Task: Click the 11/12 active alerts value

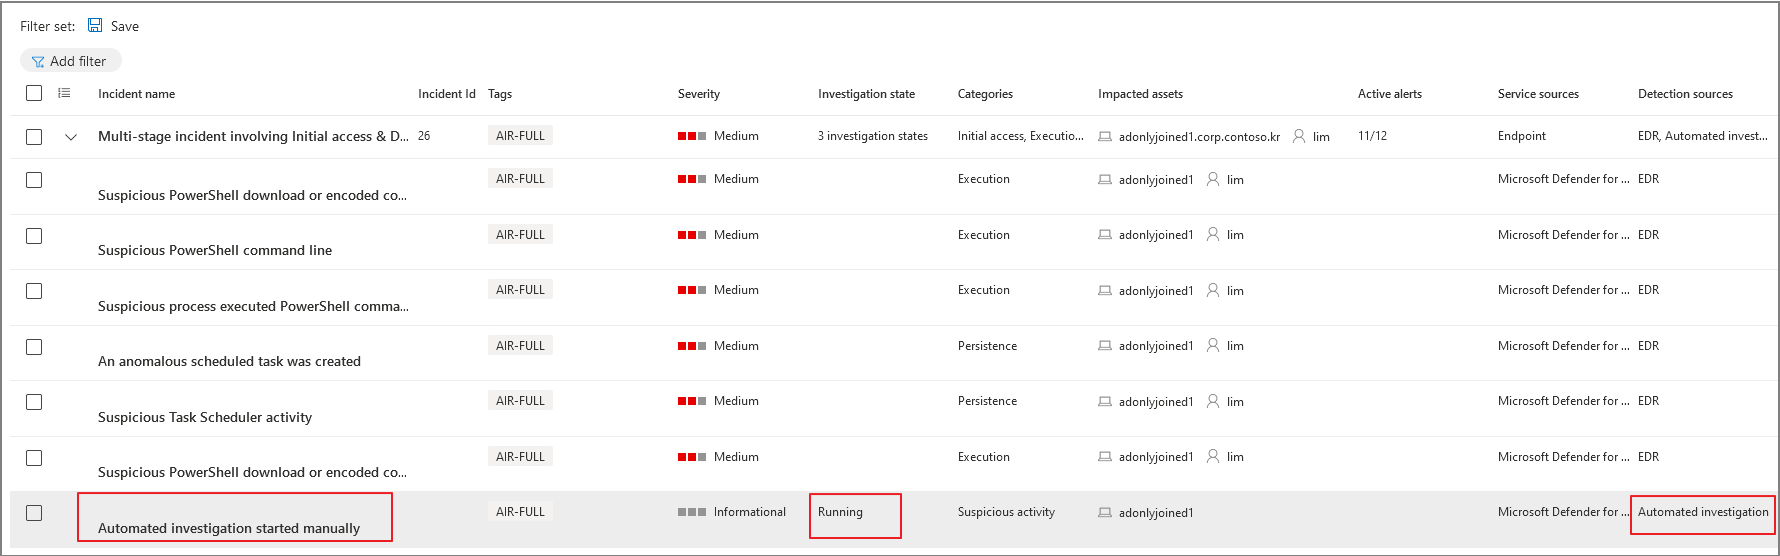Action: [1372, 136]
